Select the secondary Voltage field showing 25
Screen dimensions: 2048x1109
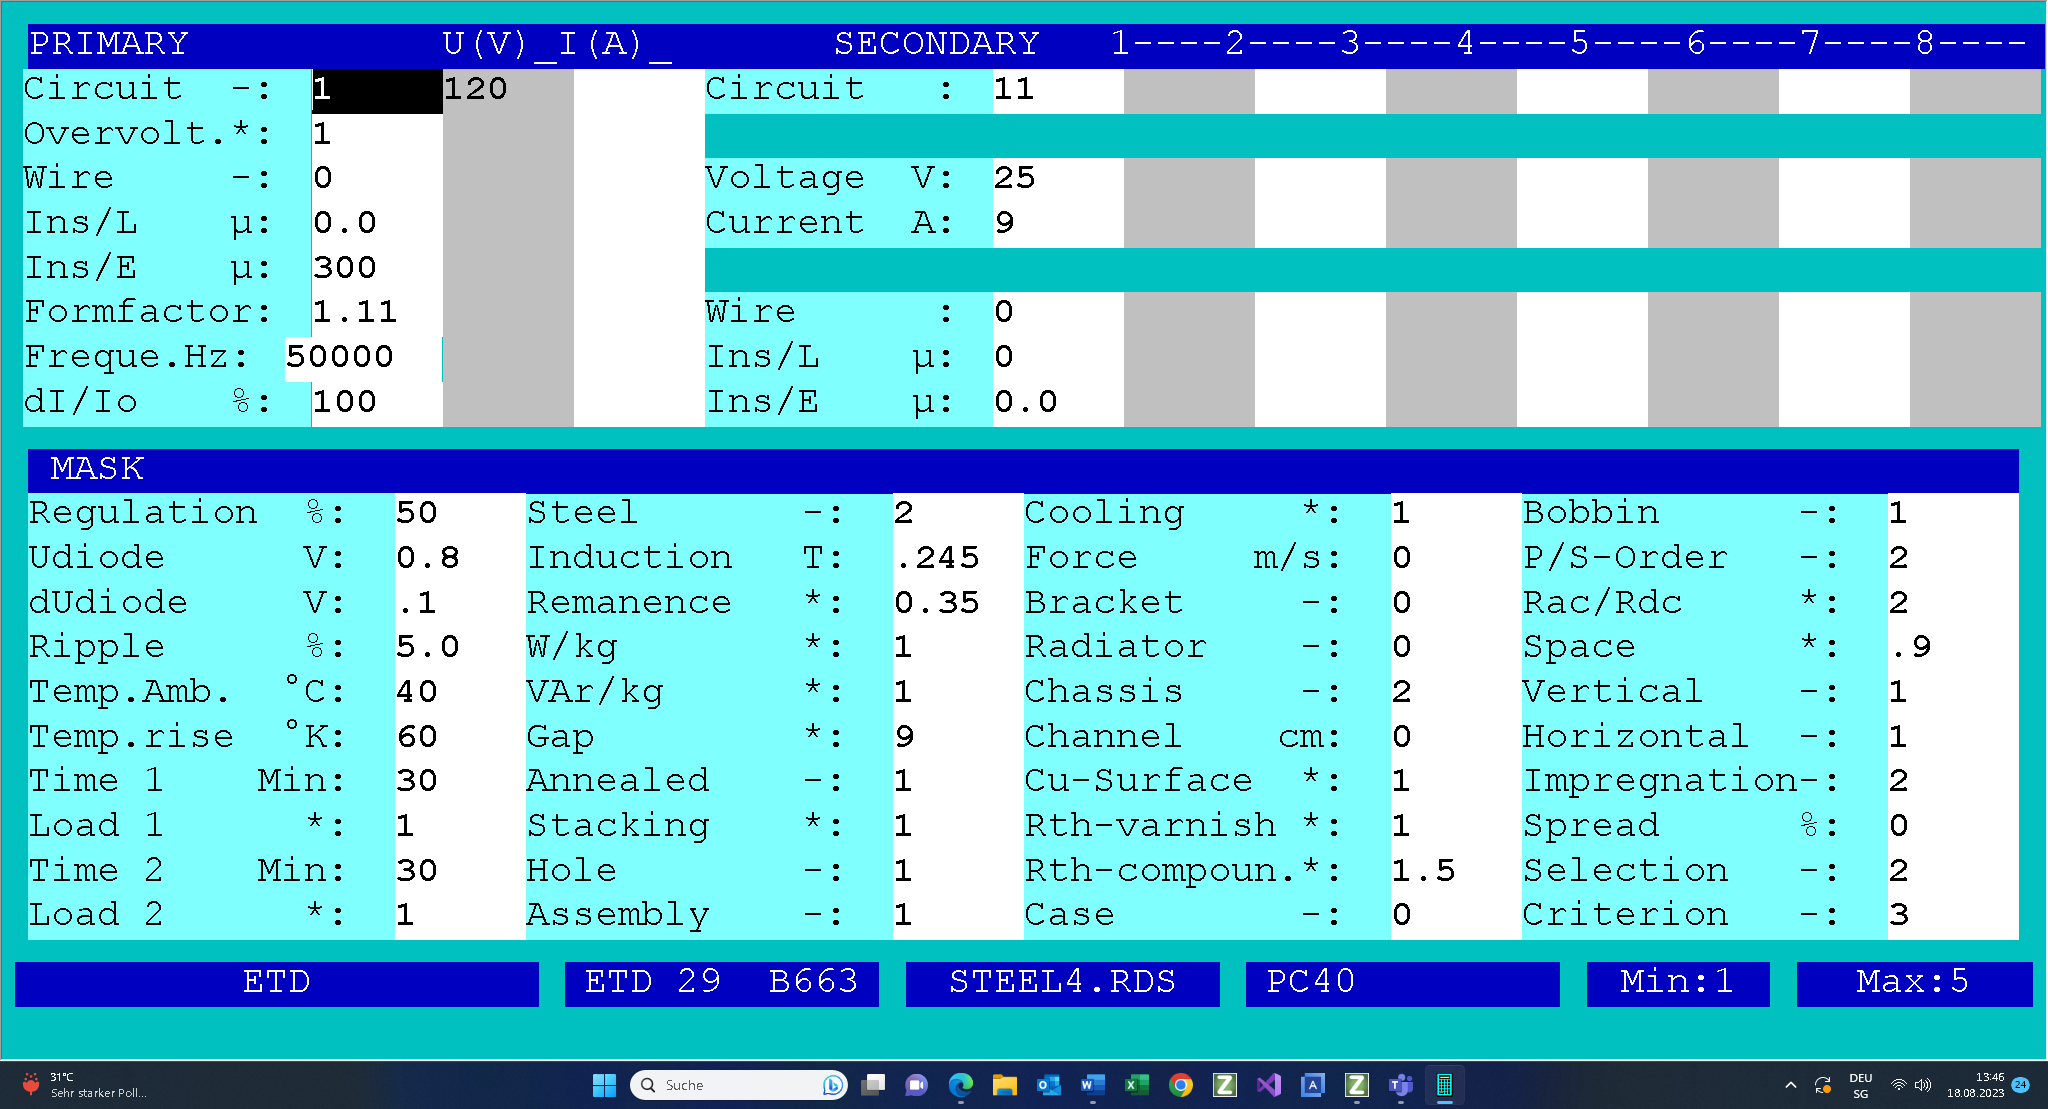1058,179
